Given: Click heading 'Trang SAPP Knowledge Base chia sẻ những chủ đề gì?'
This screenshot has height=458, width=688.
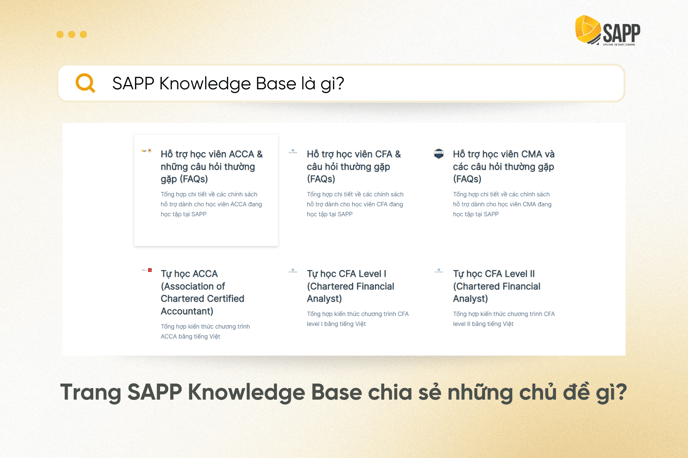Looking at the screenshot, I should [x=344, y=393].
